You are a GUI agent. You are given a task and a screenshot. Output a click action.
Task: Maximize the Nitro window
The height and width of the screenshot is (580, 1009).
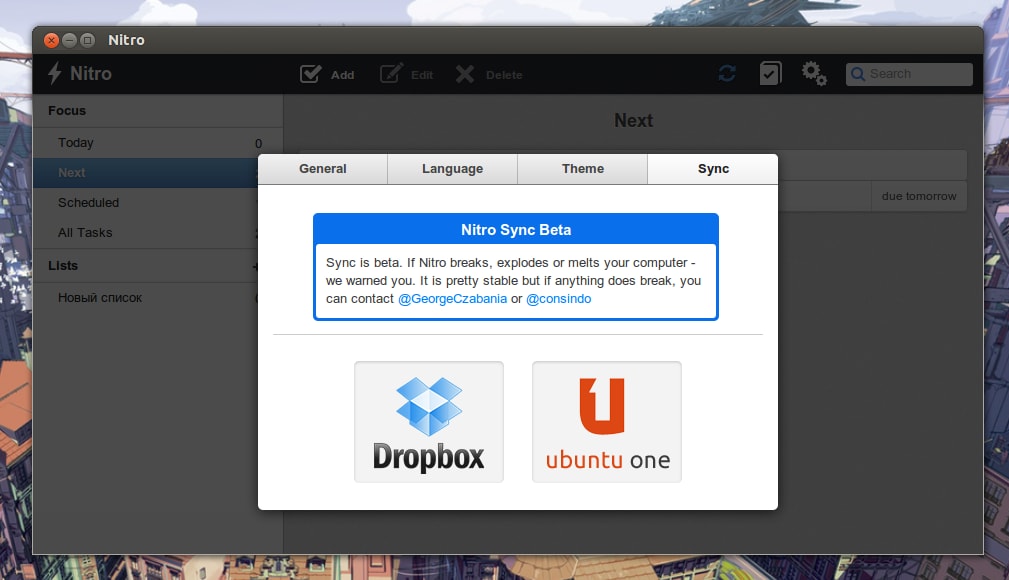[x=88, y=40]
